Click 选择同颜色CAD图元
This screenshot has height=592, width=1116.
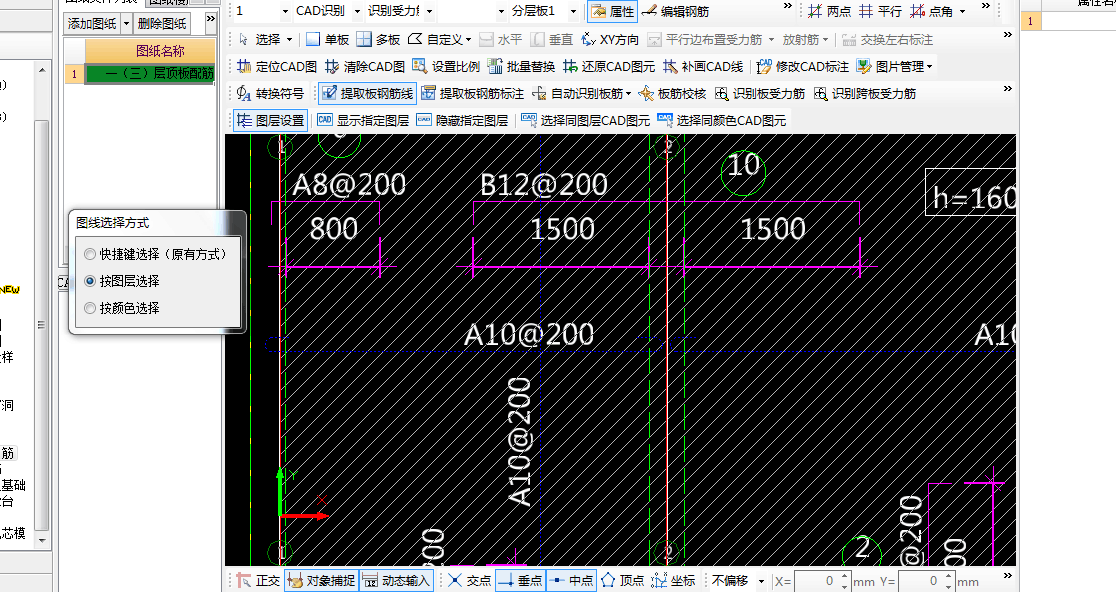click(722, 120)
